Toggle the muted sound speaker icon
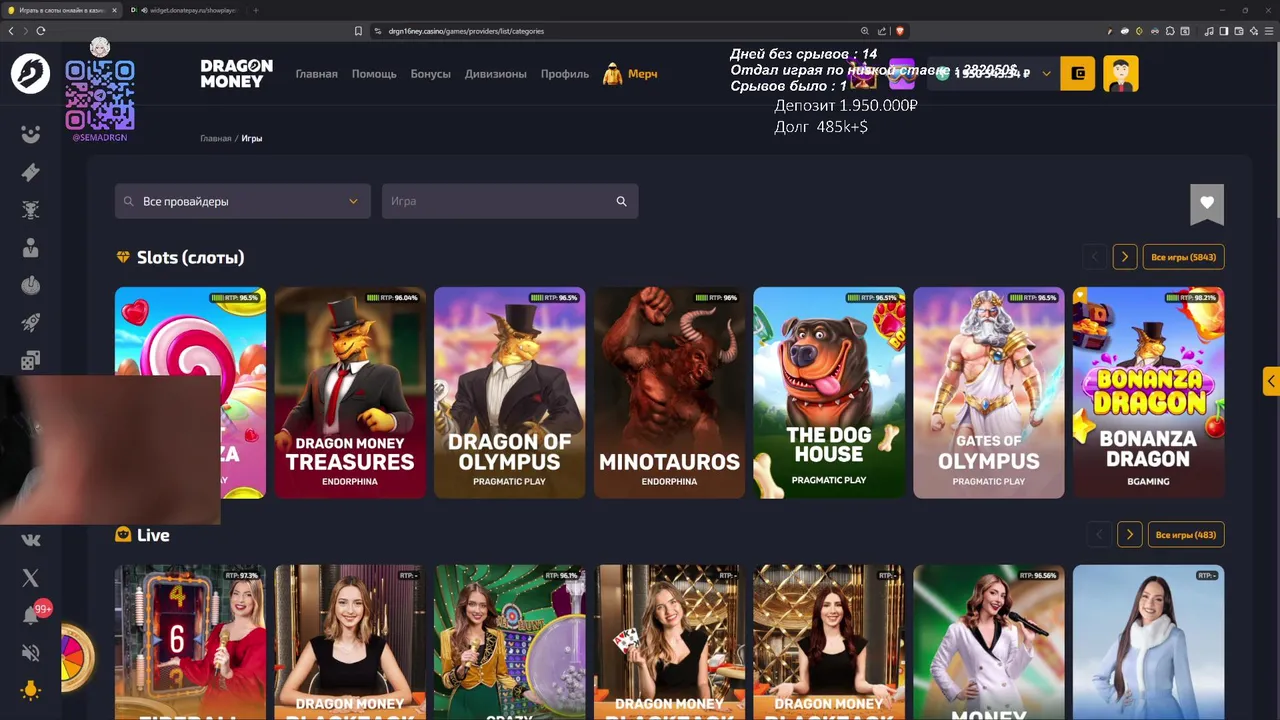Screen dimensions: 1280x720 pos(31,653)
